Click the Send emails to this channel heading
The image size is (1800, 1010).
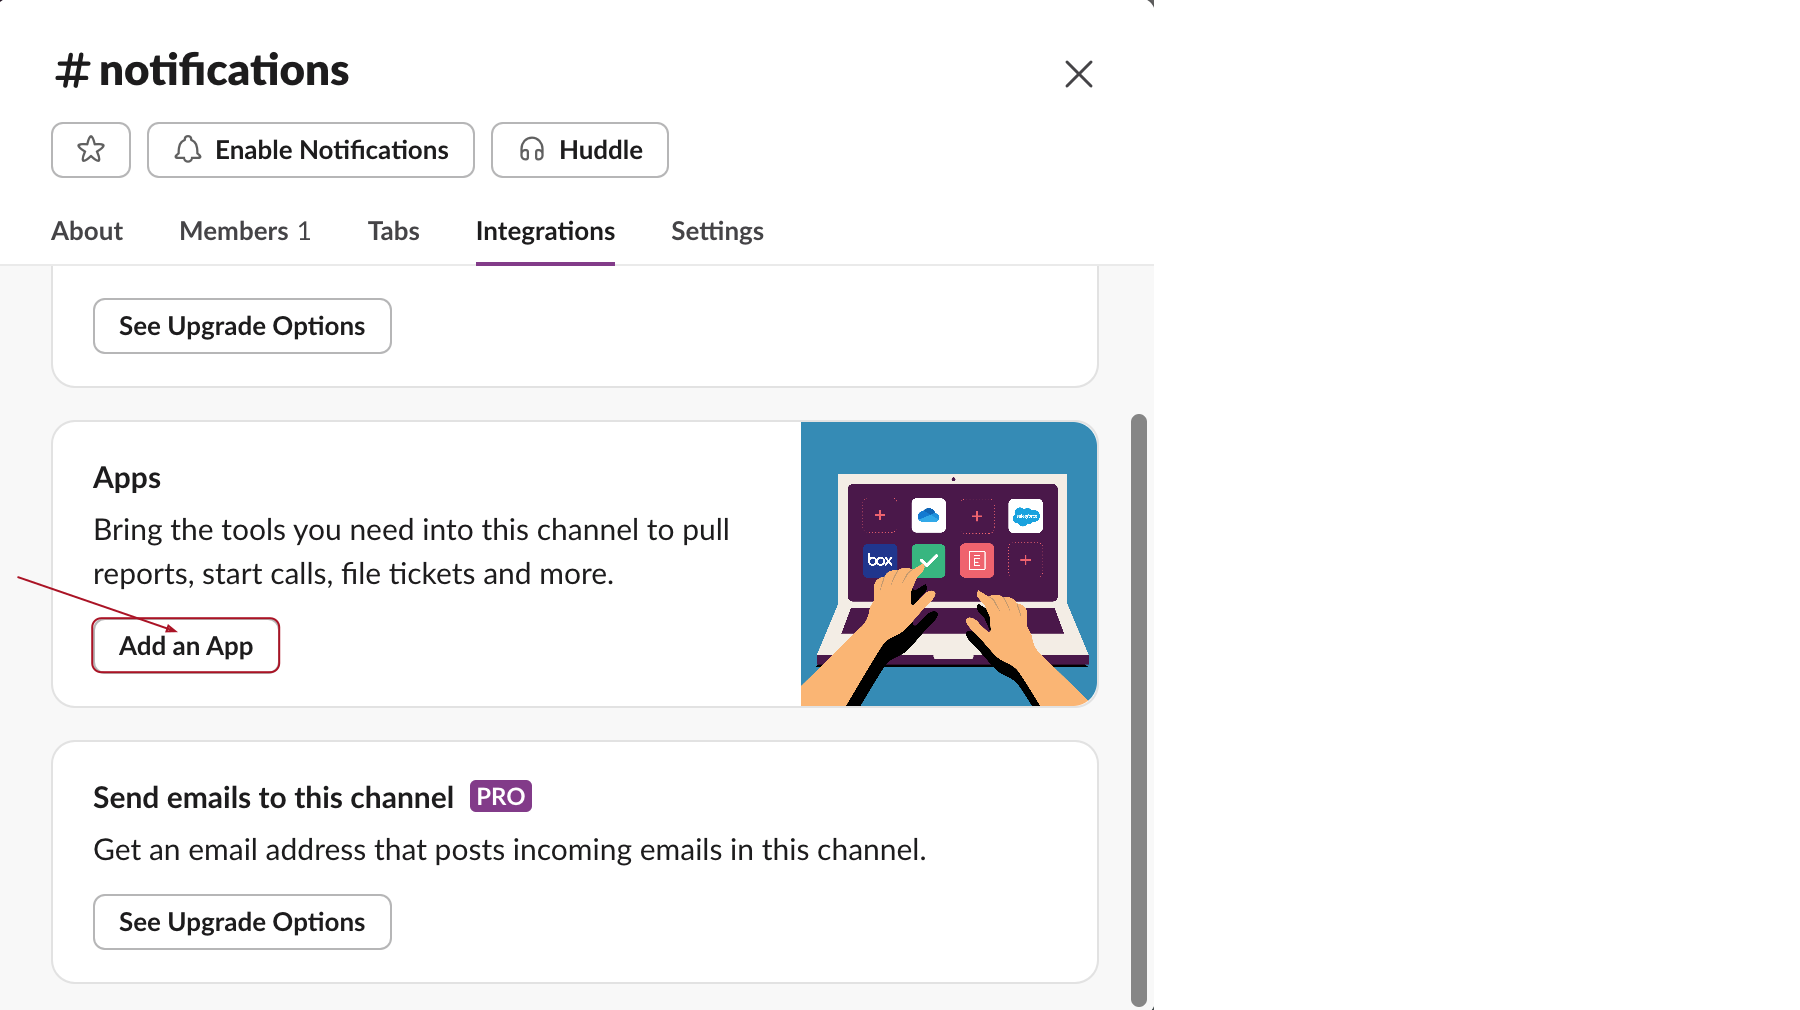tap(273, 797)
